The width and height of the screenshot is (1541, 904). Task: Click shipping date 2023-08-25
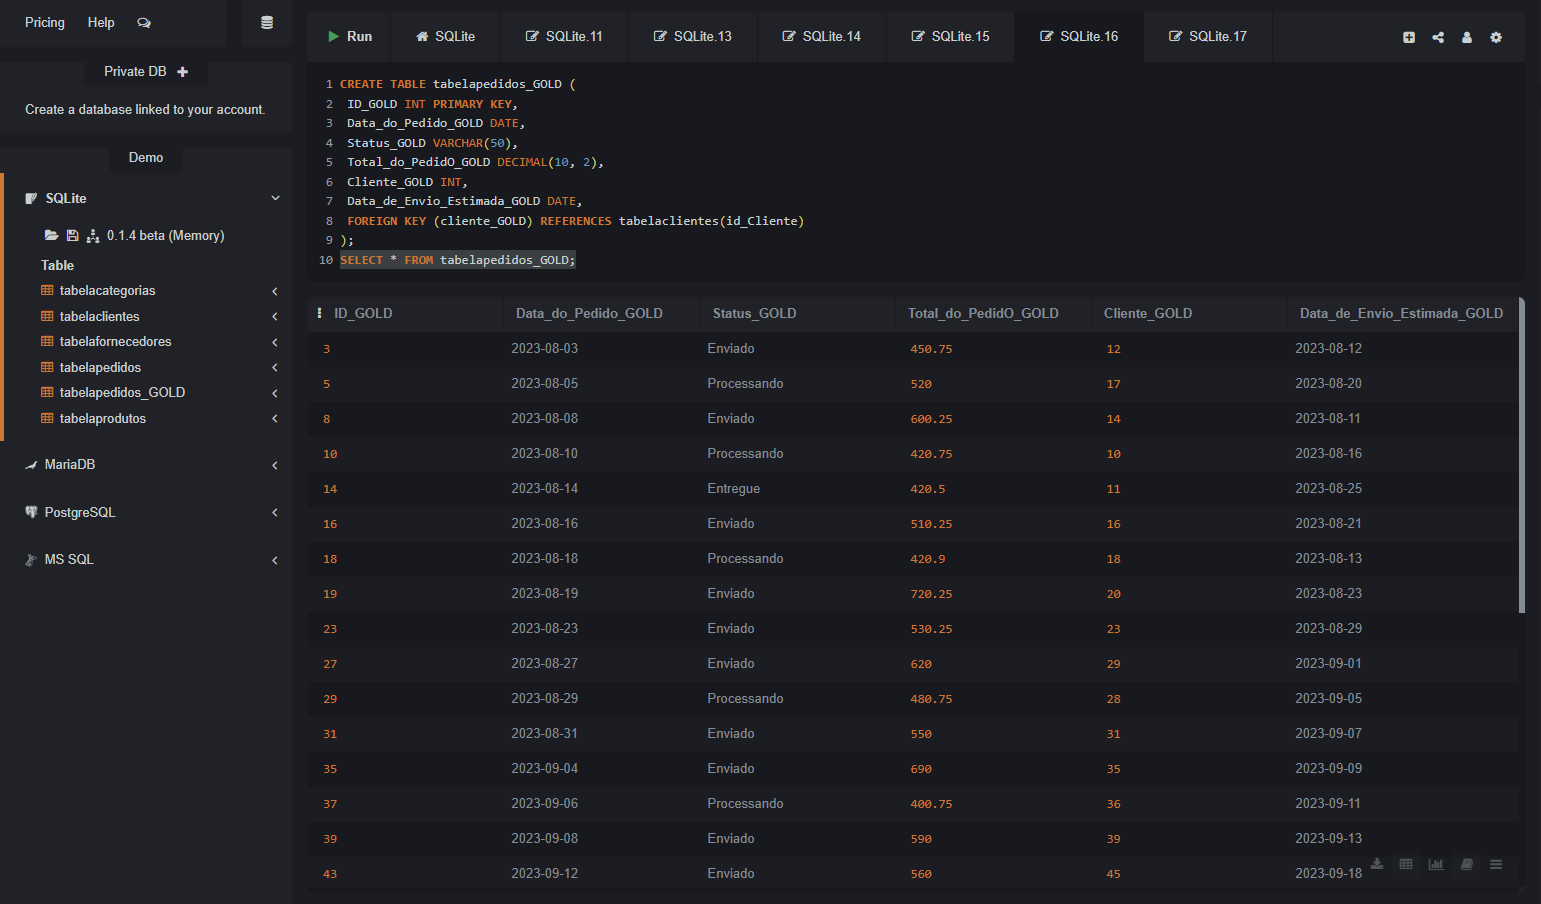pos(1328,489)
